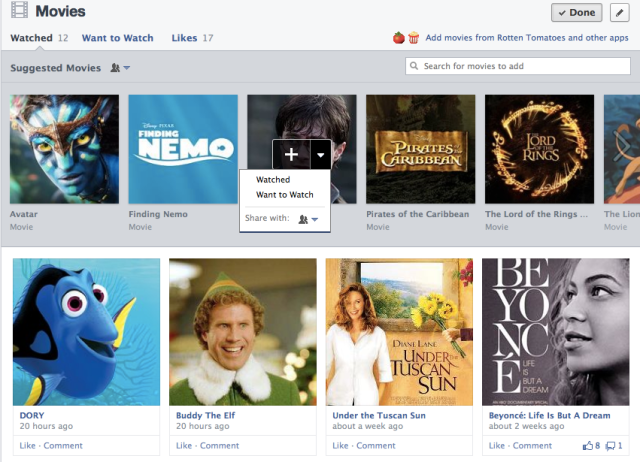Click the thumbs-up count on Beyoncé card

pyautogui.click(x=591, y=446)
